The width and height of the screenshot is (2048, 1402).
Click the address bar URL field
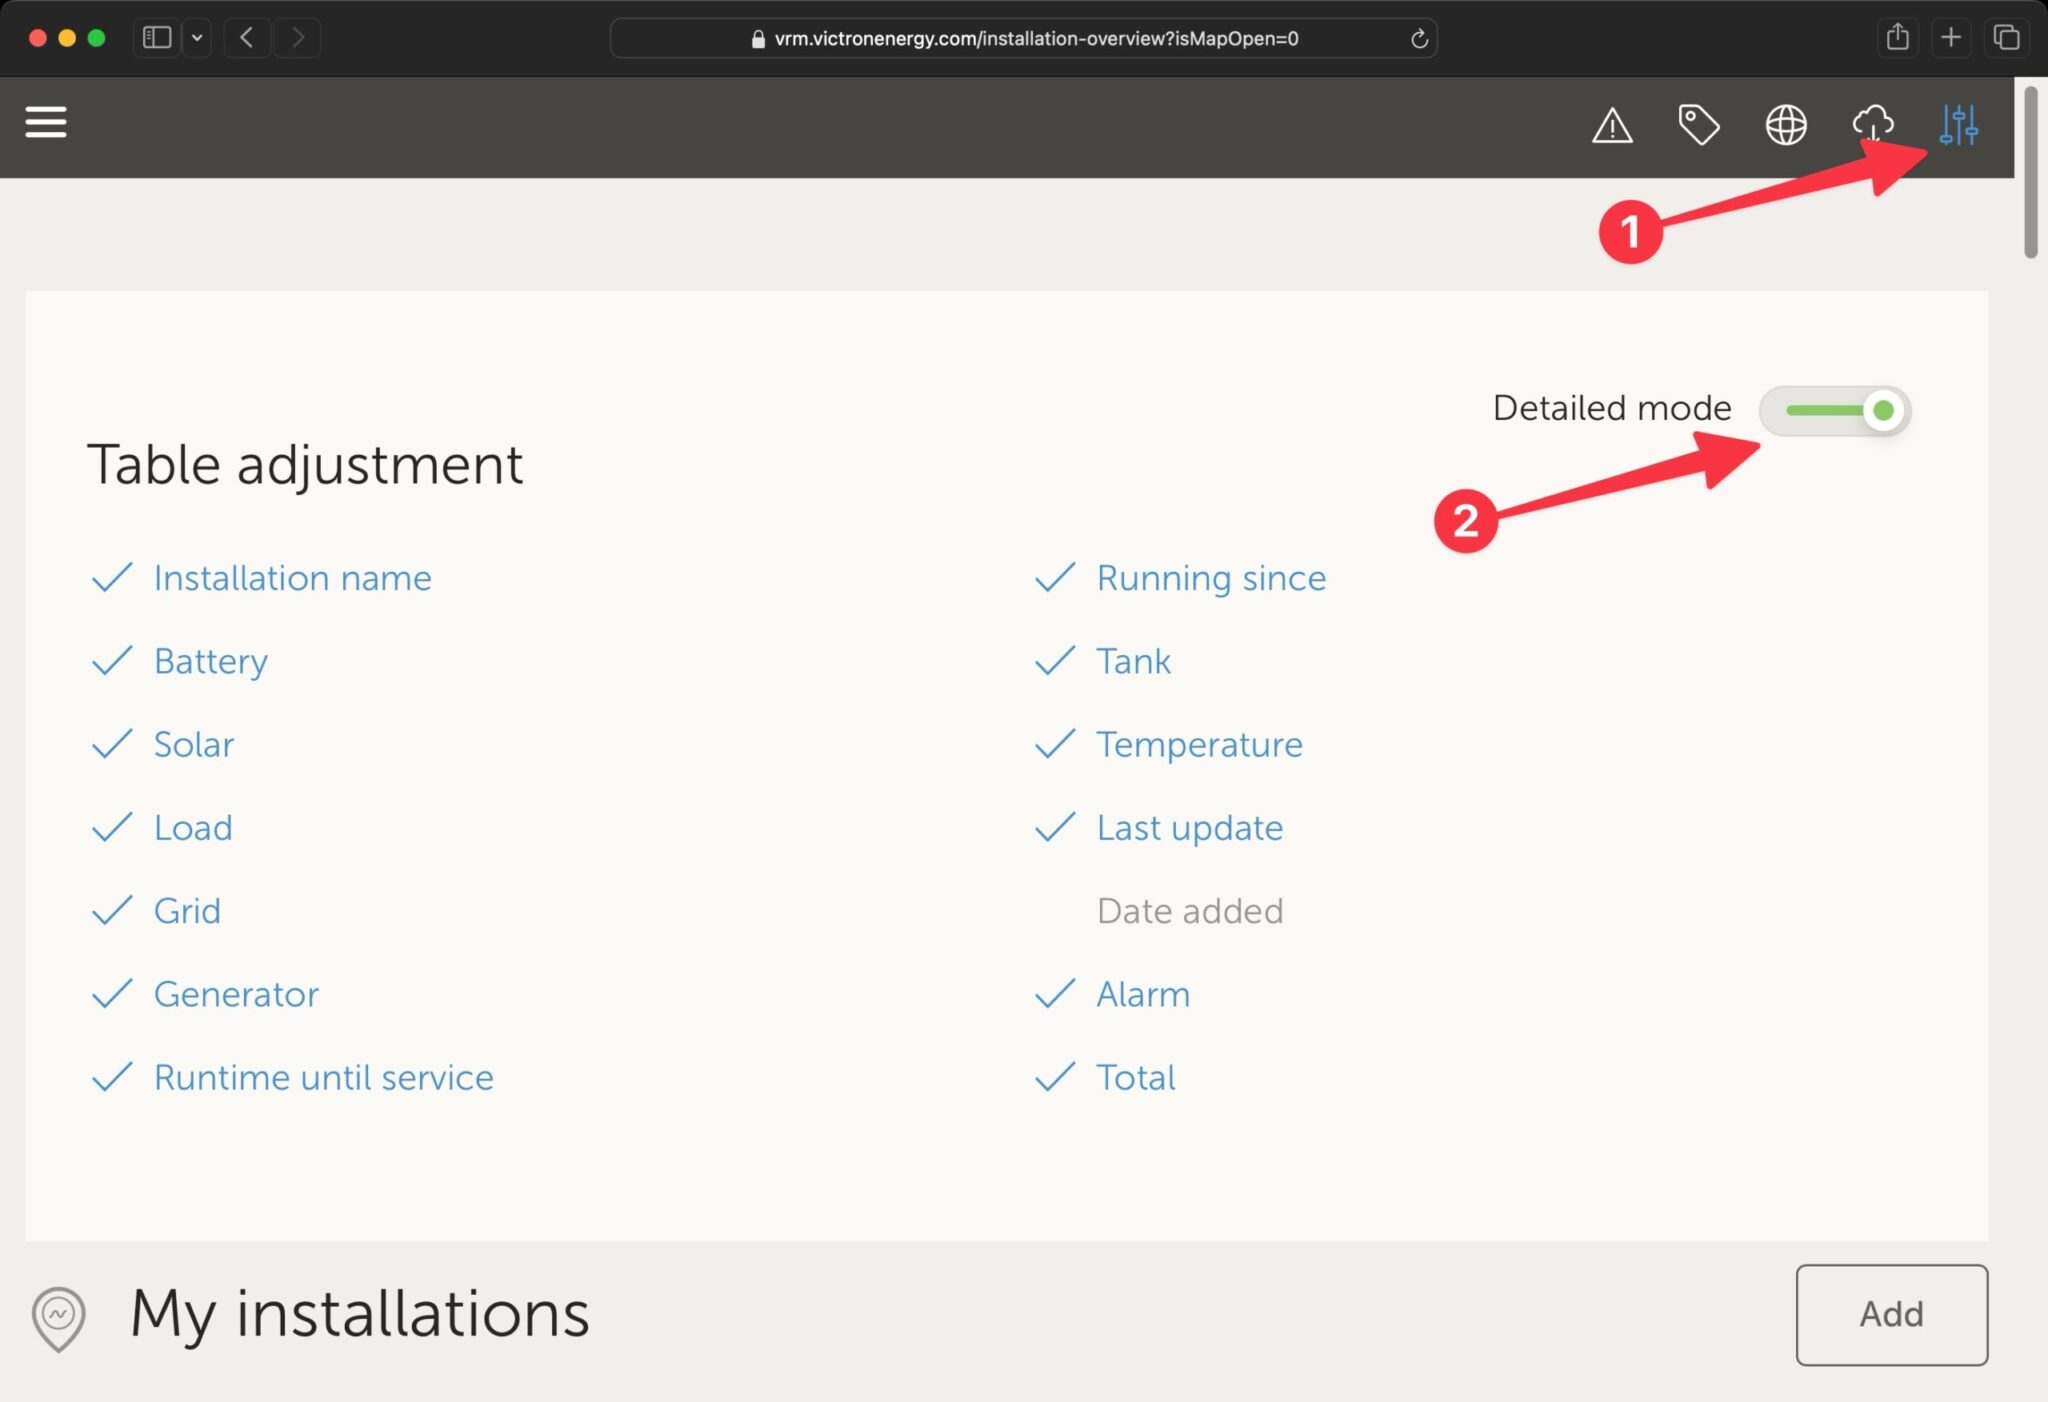click(x=1035, y=39)
